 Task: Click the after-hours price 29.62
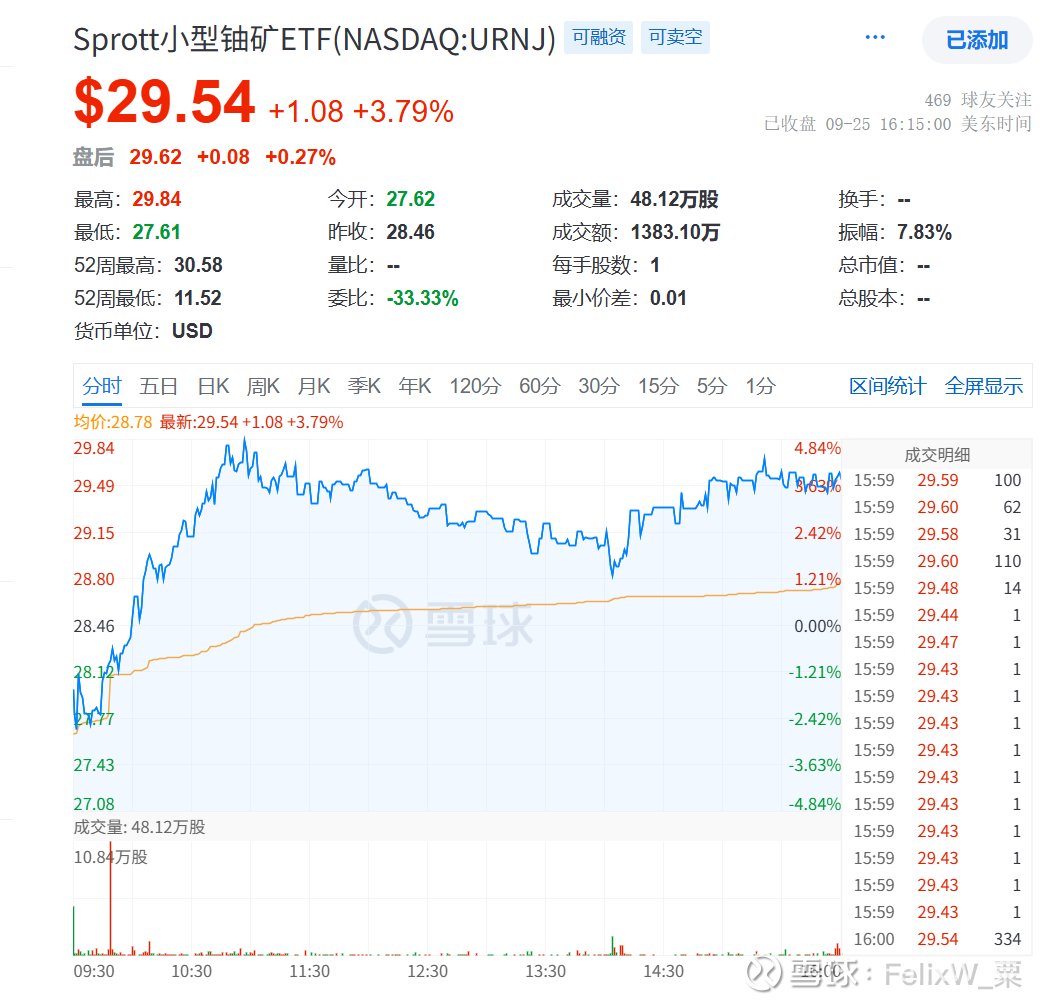(x=155, y=157)
